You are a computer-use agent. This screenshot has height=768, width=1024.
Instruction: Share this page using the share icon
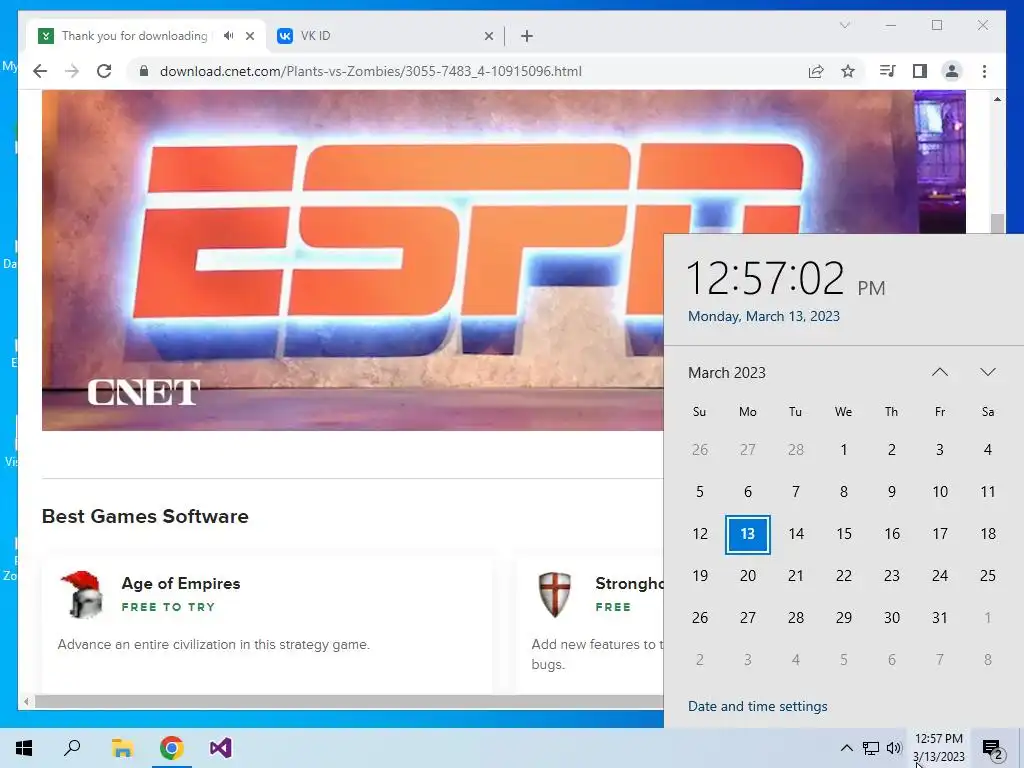point(816,71)
